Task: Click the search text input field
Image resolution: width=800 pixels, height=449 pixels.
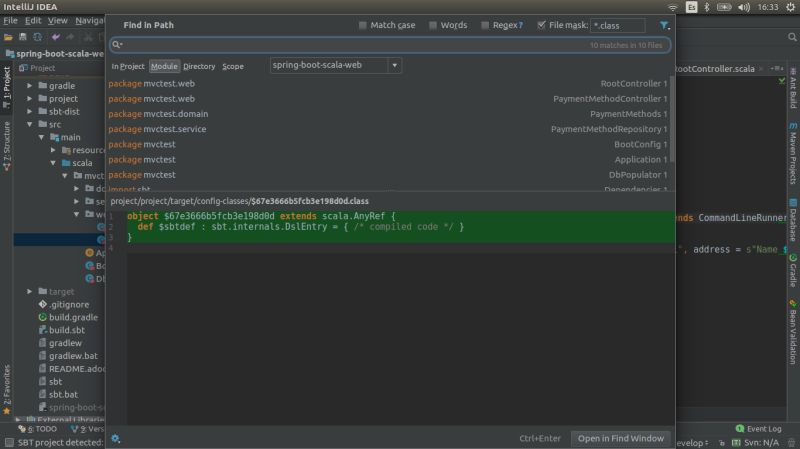Action: pyautogui.click(x=390, y=45)
